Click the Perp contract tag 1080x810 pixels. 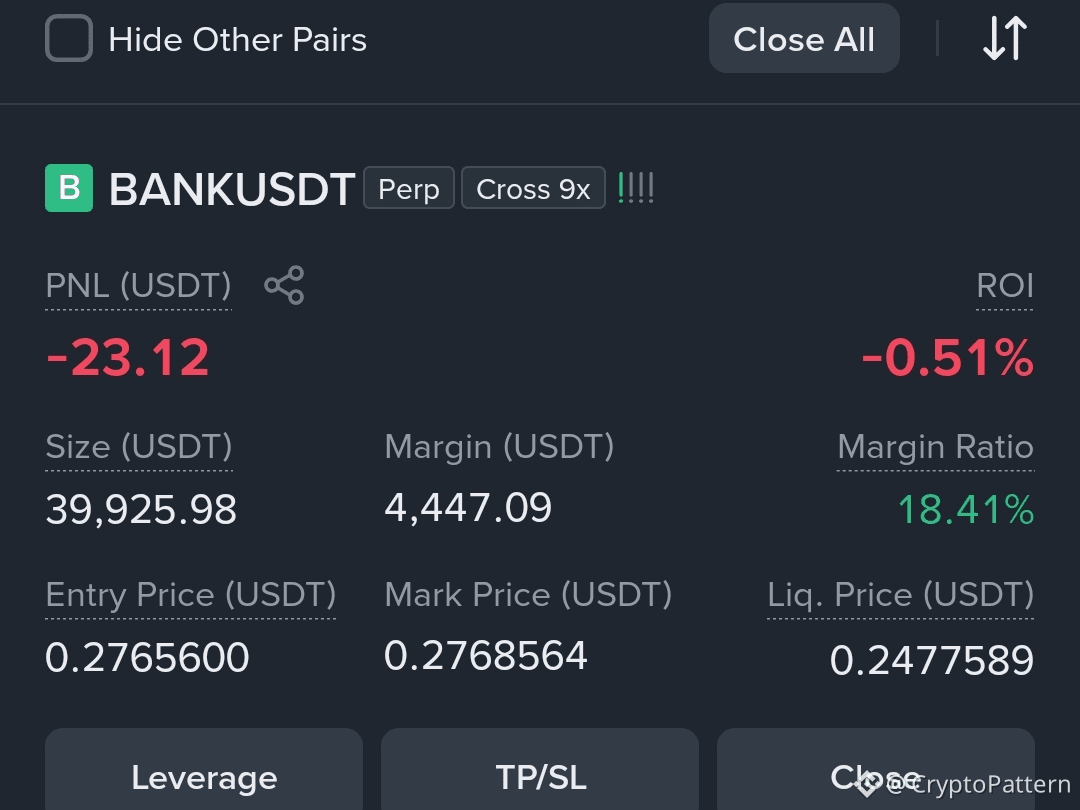click(x=408, y=188)
